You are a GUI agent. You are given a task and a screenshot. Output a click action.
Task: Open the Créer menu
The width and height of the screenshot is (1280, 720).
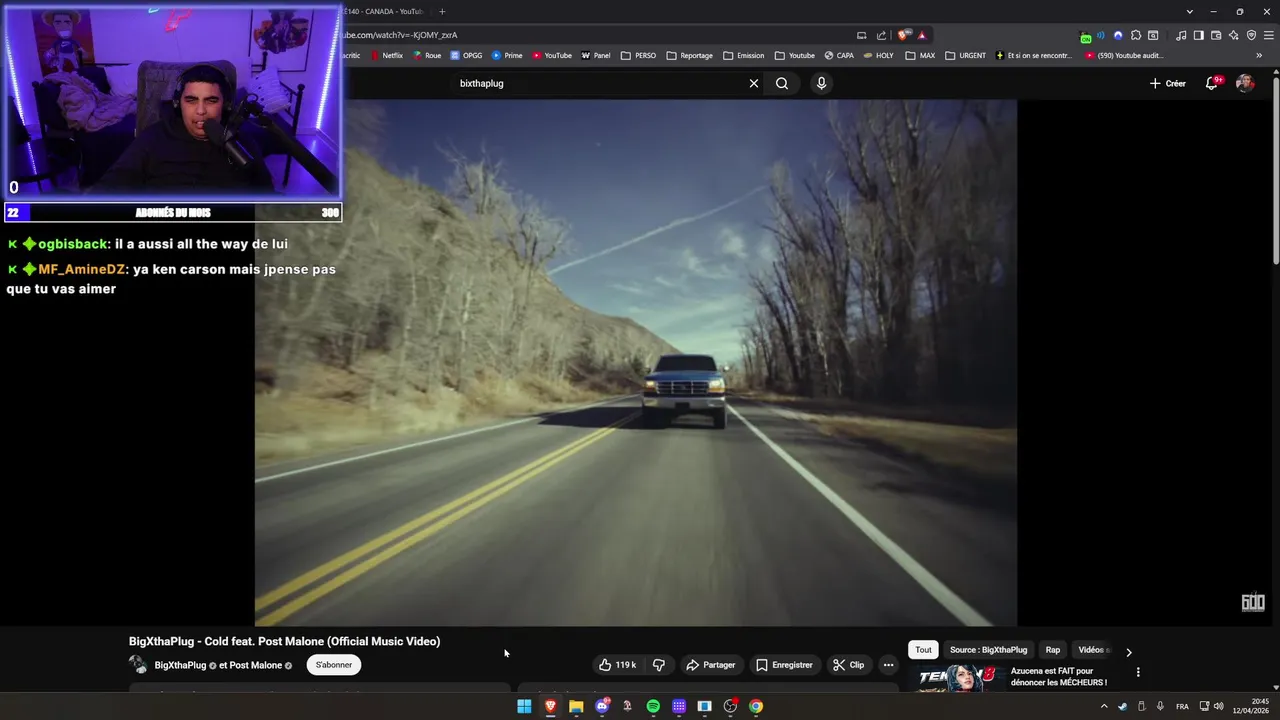[1167, 83]
